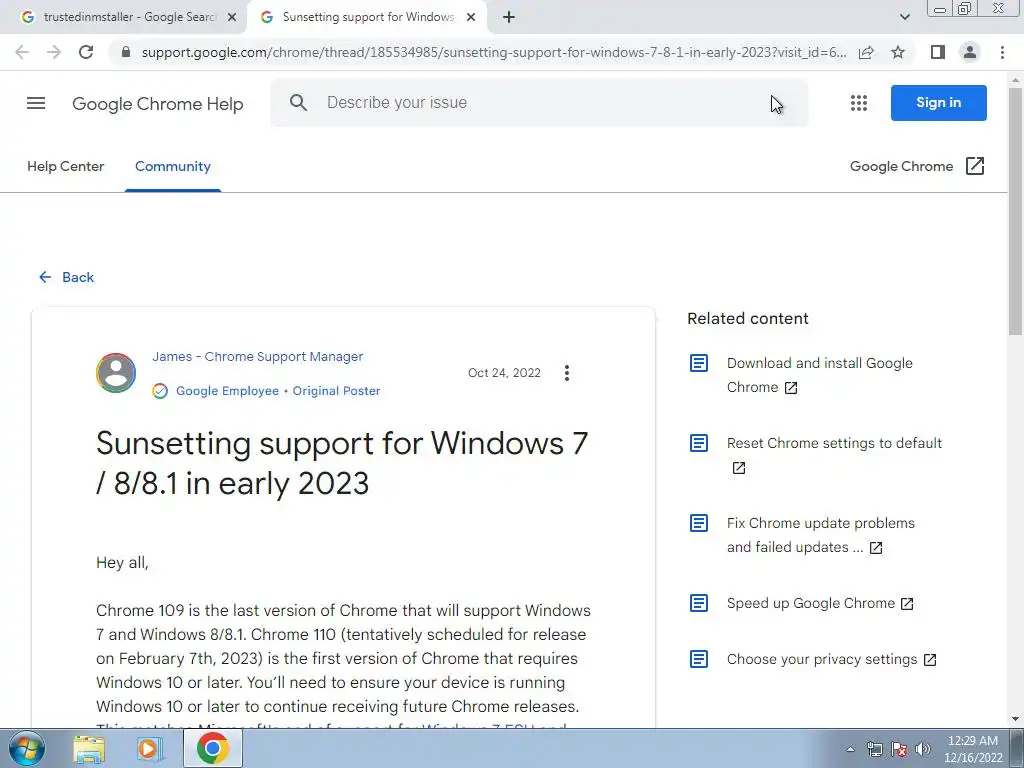Viewport: 1024px width, 768px height.
Task: Click the address bar URL
Action: click(x=494, y=52)
